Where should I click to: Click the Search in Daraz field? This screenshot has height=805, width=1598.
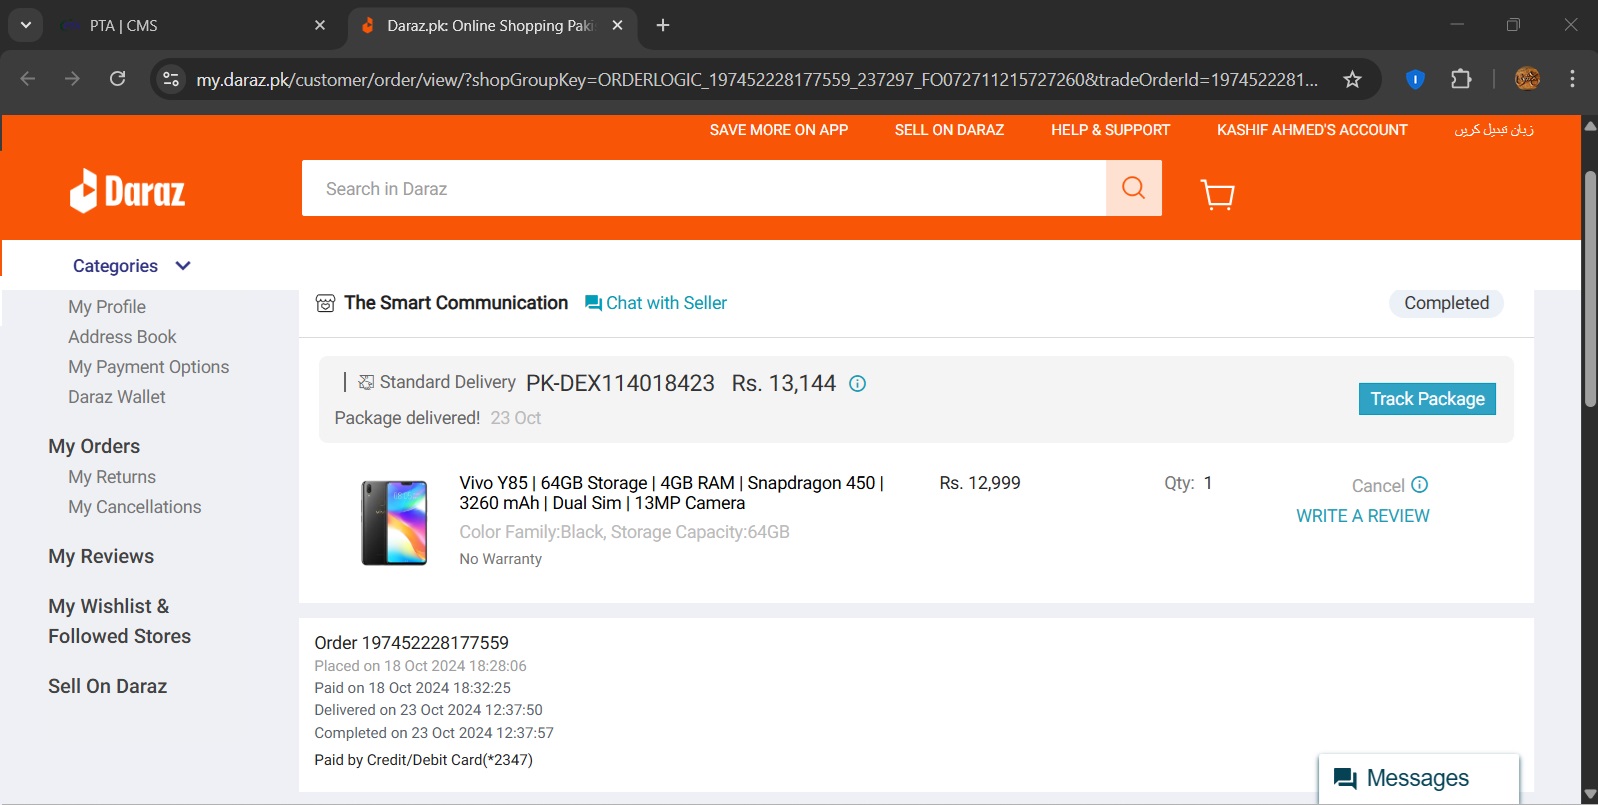click(x=704, y=188)
